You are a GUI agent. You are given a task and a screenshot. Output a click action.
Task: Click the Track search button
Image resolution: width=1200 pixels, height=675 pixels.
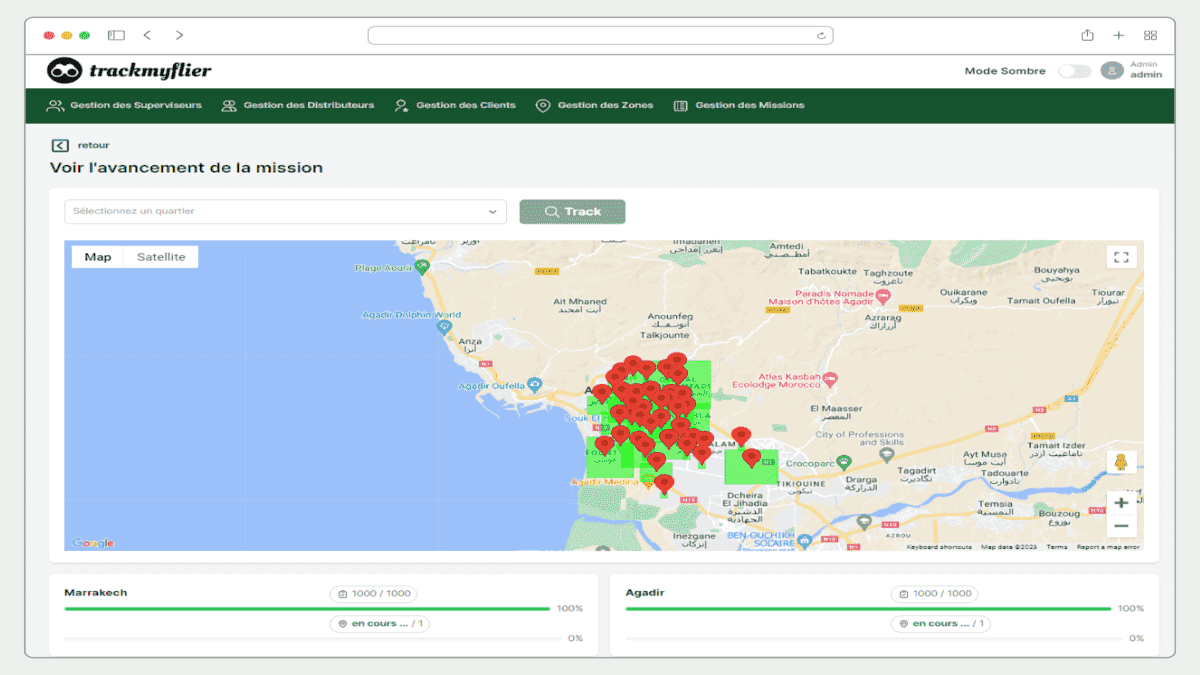point(572,211)
